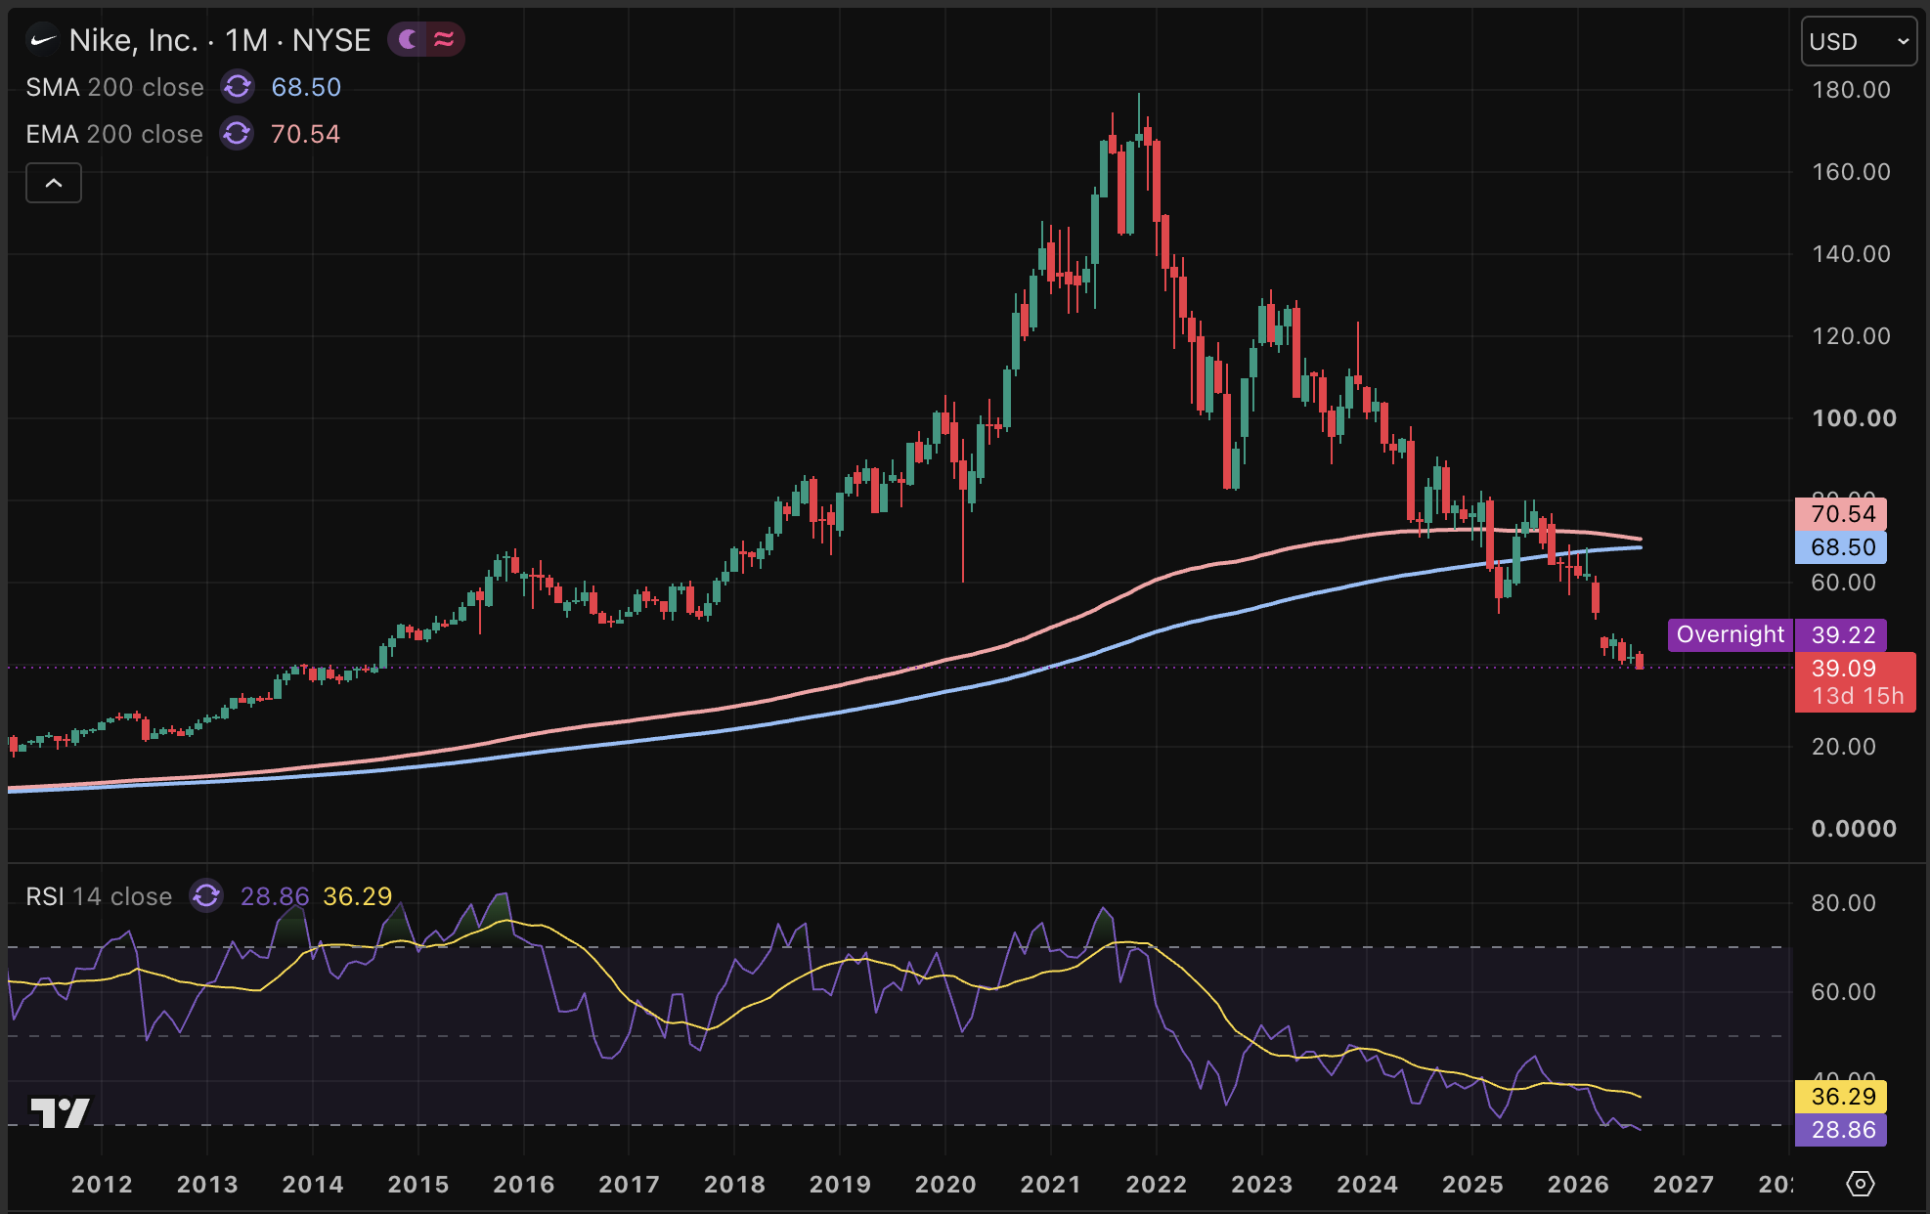Click the purple 39.22 overnight price tag
Screen dimensions: 1930x1214
pos(1841,635)
